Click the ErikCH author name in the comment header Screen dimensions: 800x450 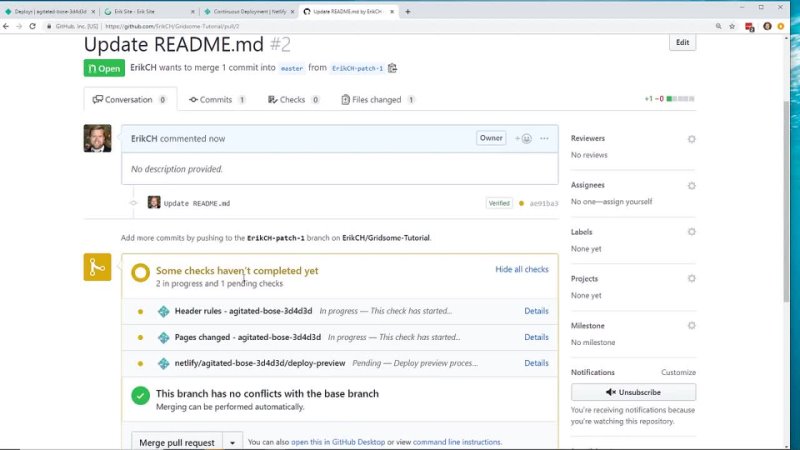[x=144, y=139]
